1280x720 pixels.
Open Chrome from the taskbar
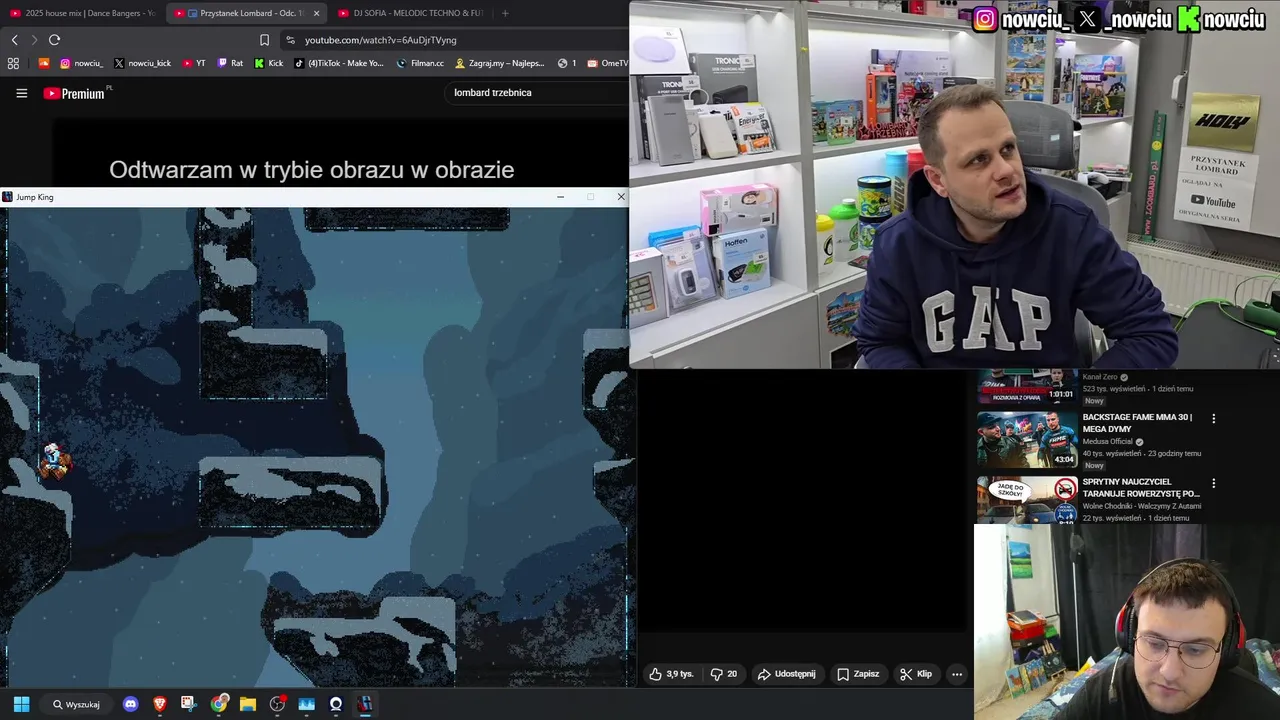219,704
